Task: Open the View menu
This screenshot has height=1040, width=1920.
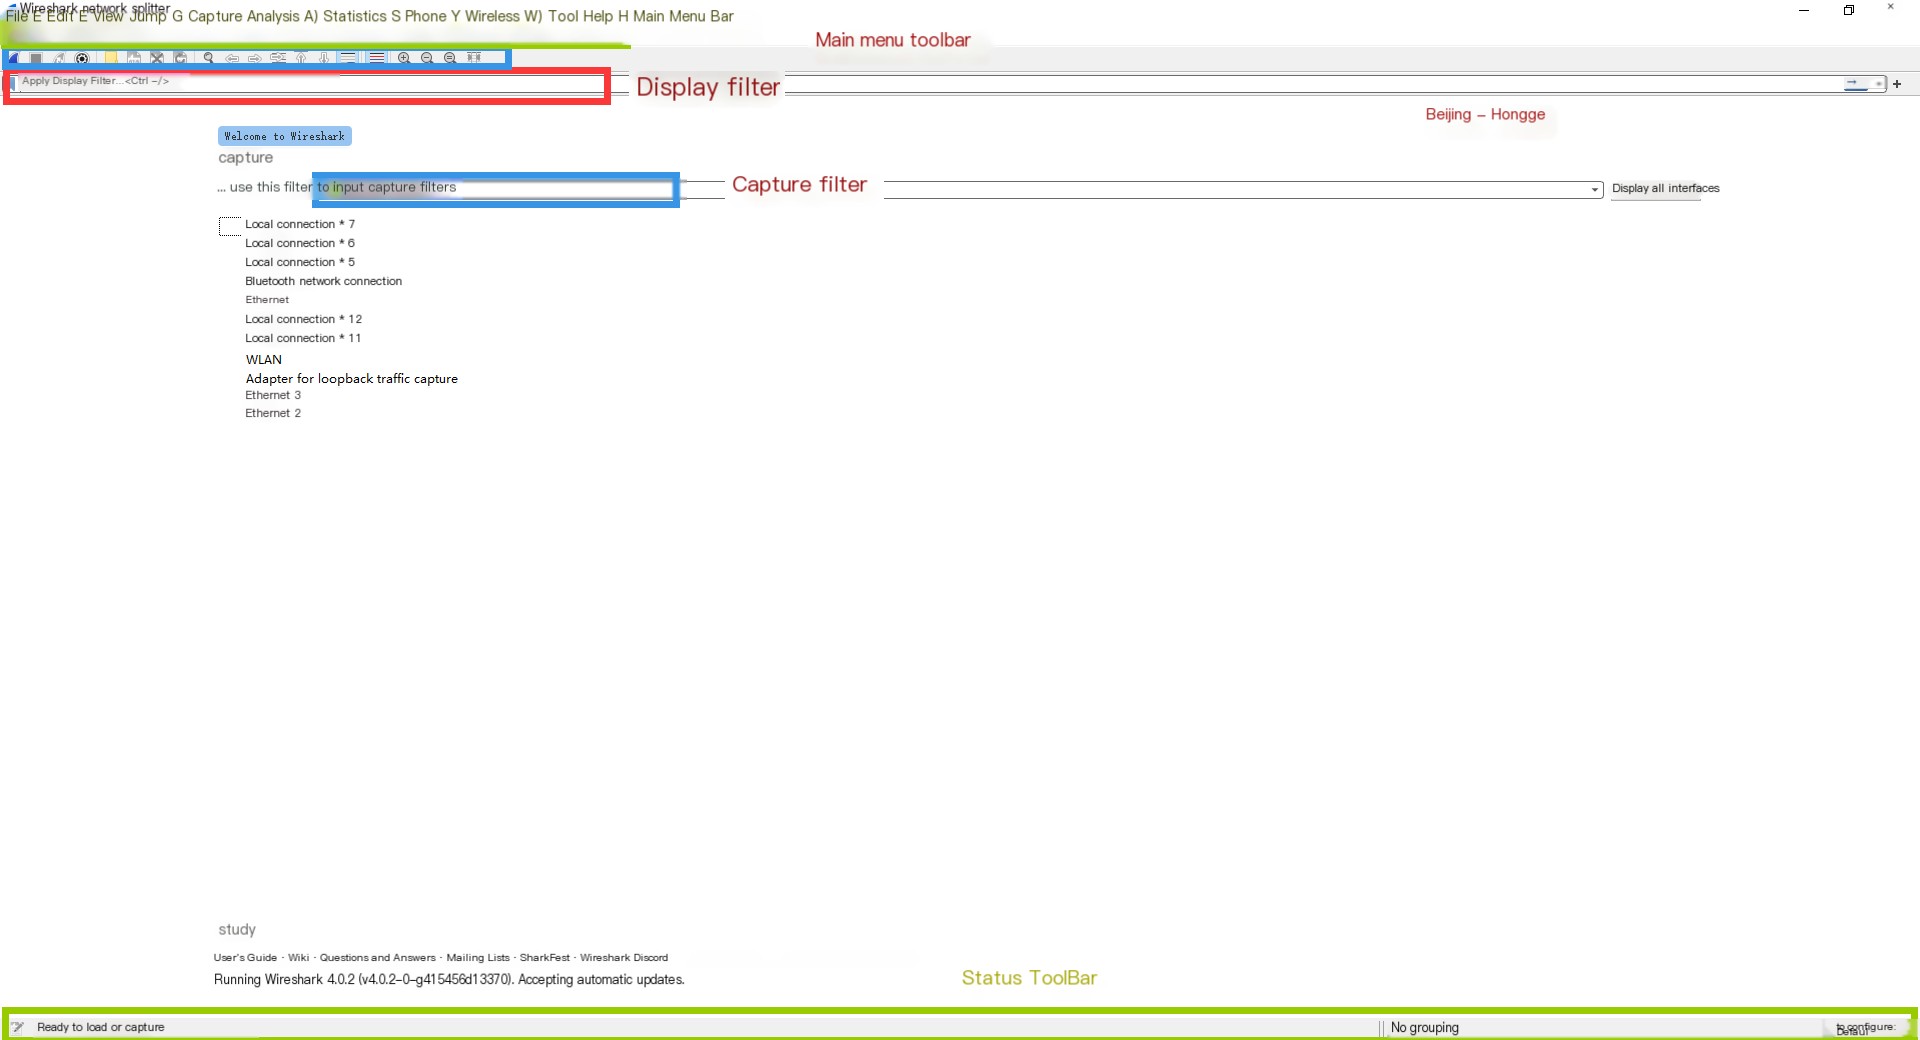Action: point(109,17)
